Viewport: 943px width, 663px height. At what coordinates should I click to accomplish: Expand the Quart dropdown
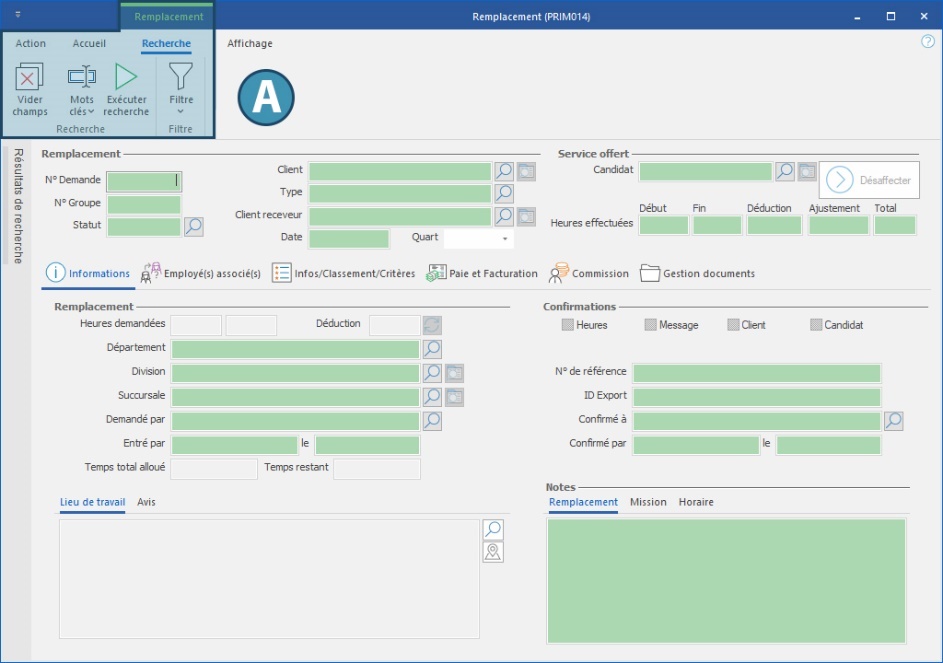(505, 239)
